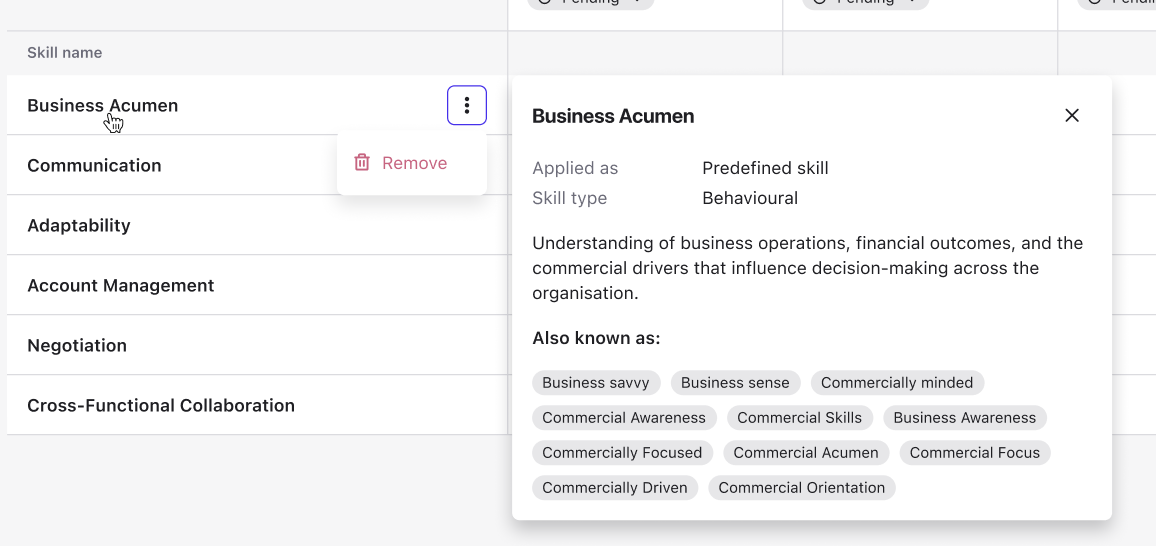Select the Account Management skill row
This screenshot has height=546, width=1156.
coord(257,285)
